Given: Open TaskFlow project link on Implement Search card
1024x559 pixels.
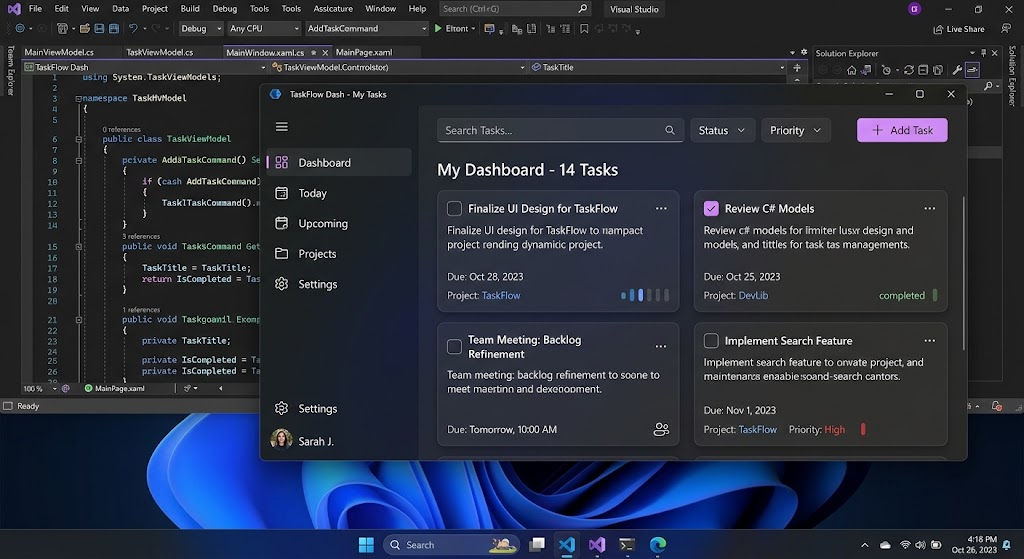Looking at the screenshot, I should 758,430.
